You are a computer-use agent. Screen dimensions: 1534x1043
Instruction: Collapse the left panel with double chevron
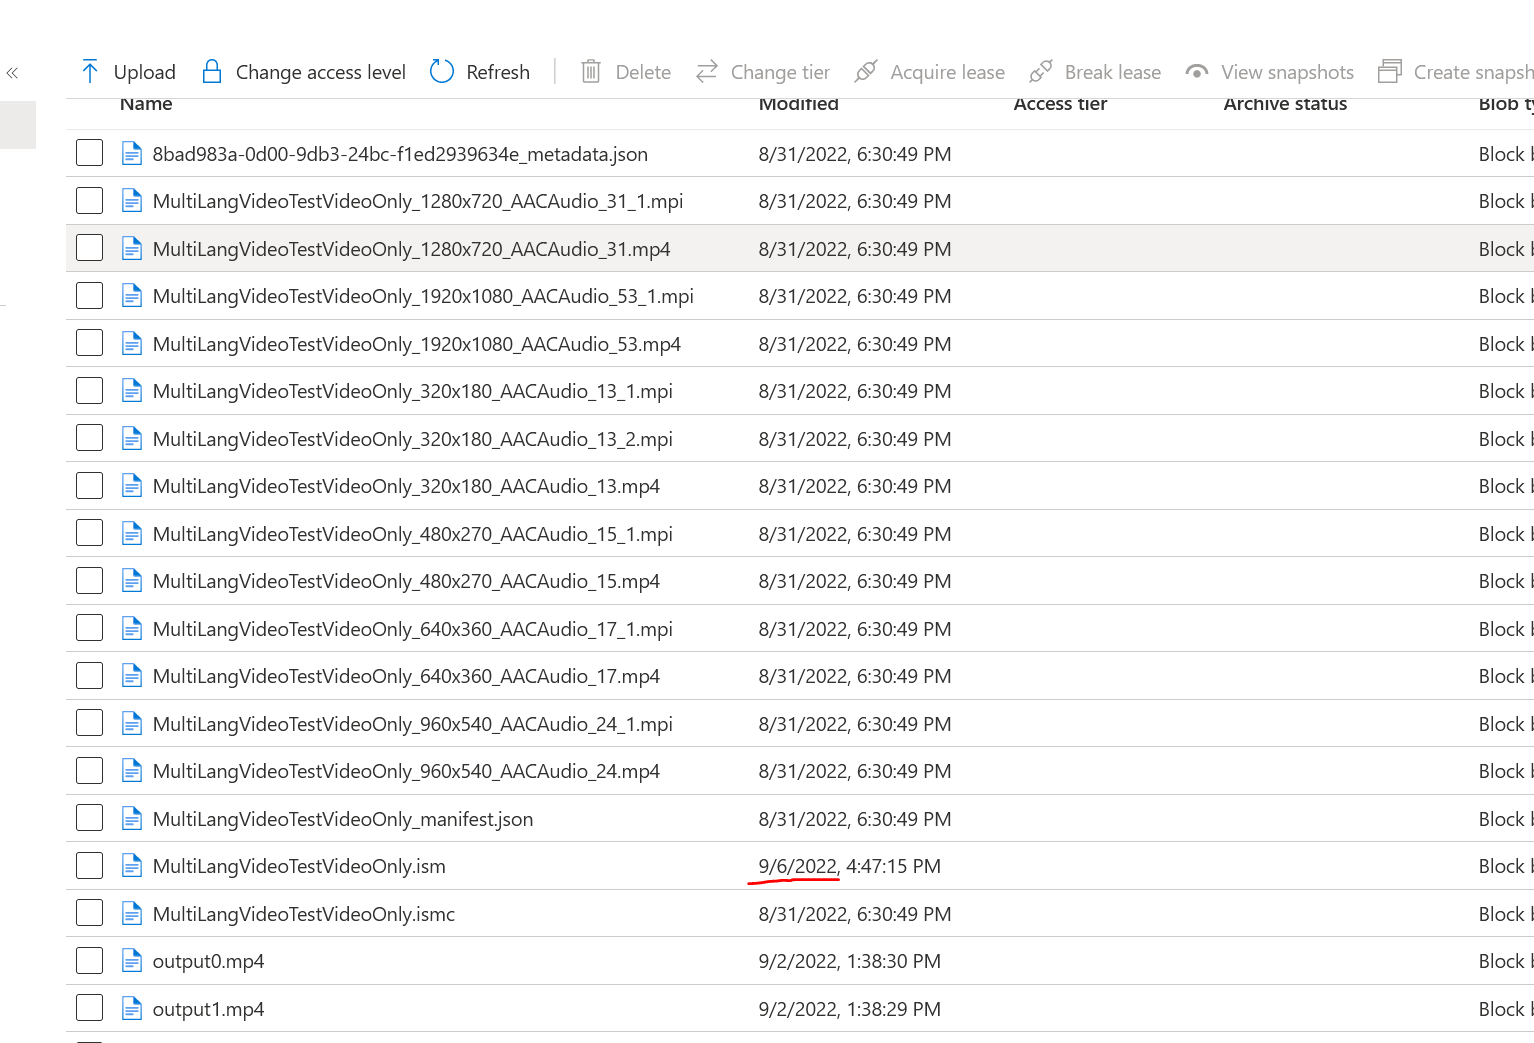[13, 73]
